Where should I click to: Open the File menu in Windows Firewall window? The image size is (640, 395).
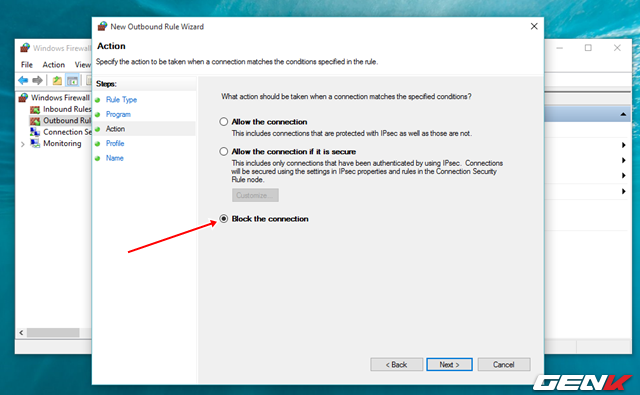click(27, 64)
